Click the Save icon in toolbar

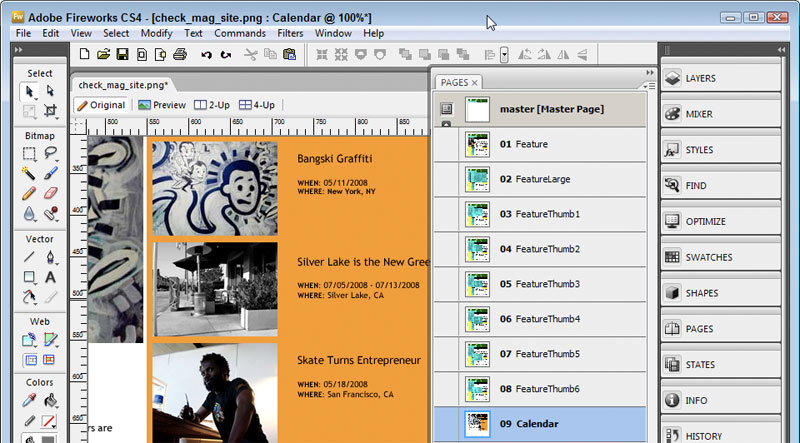click(x=122, y=54)
